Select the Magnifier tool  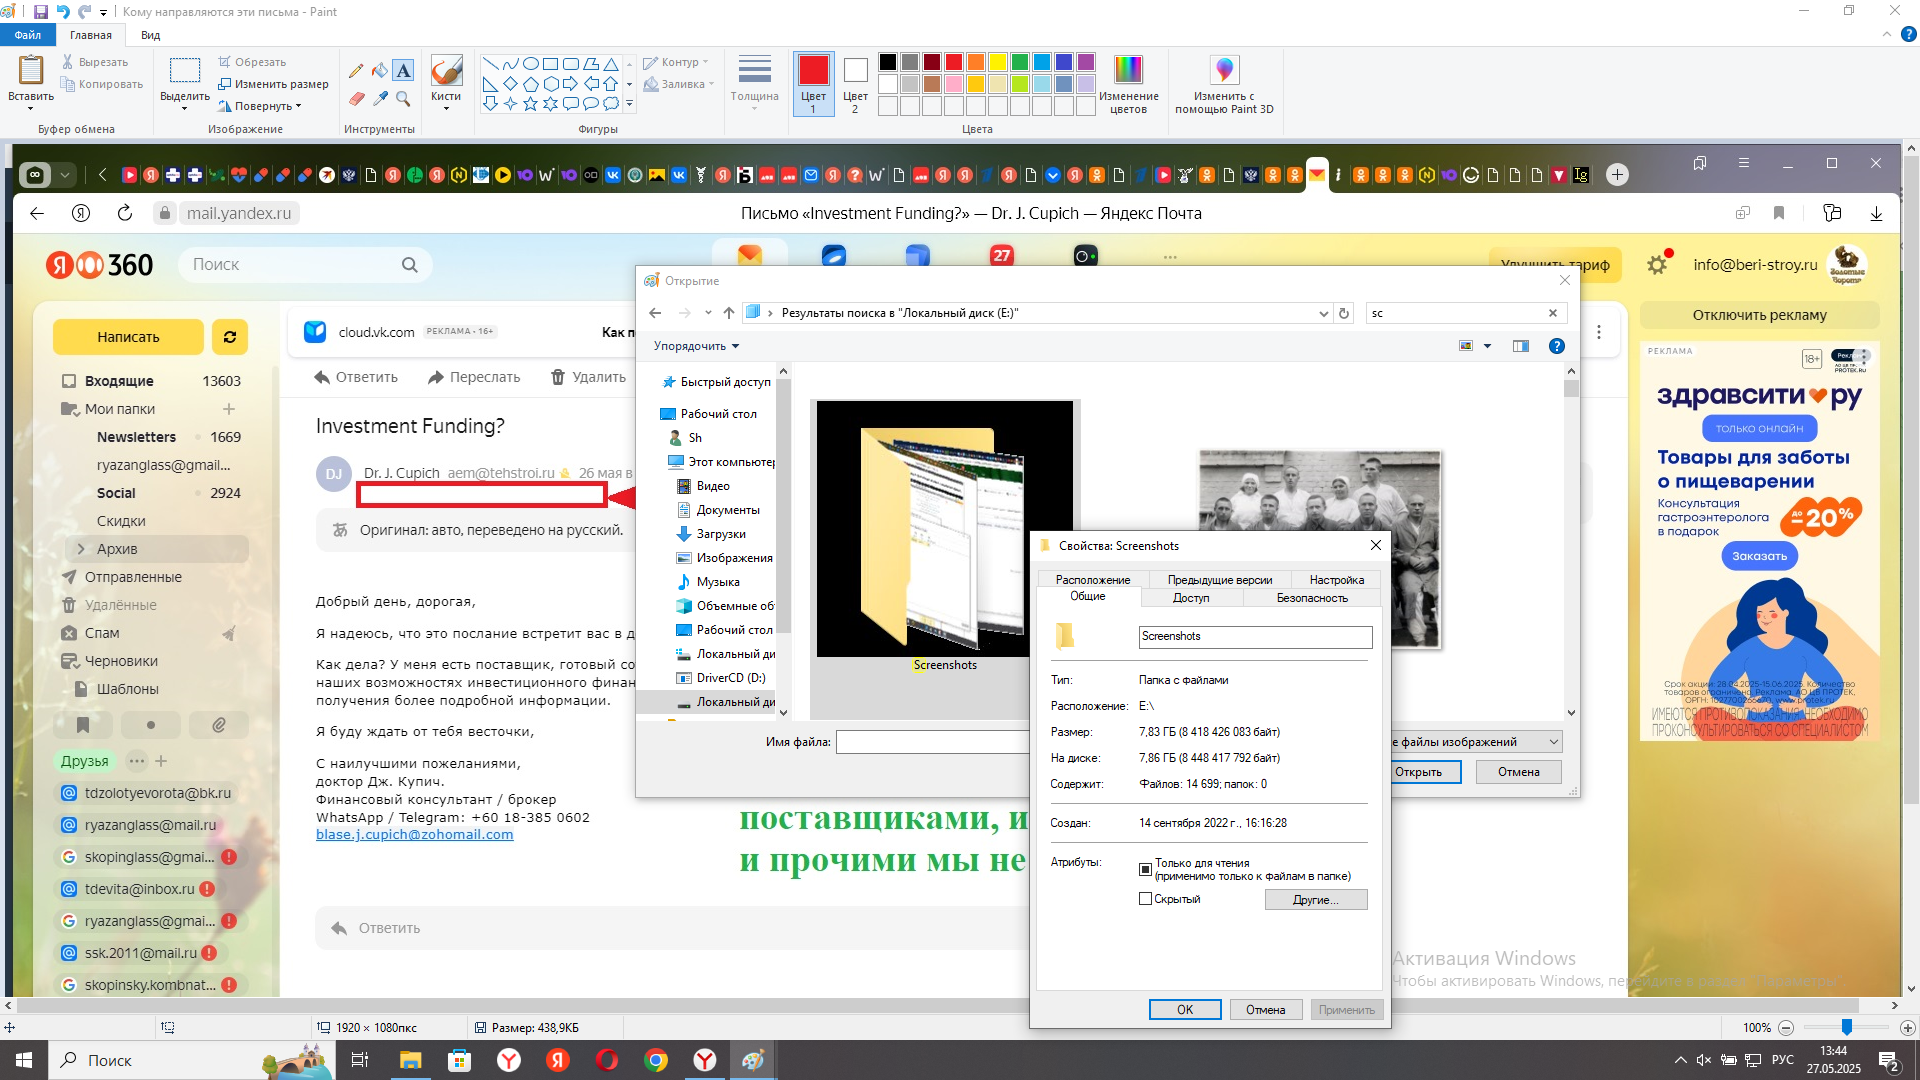[403, 98]
